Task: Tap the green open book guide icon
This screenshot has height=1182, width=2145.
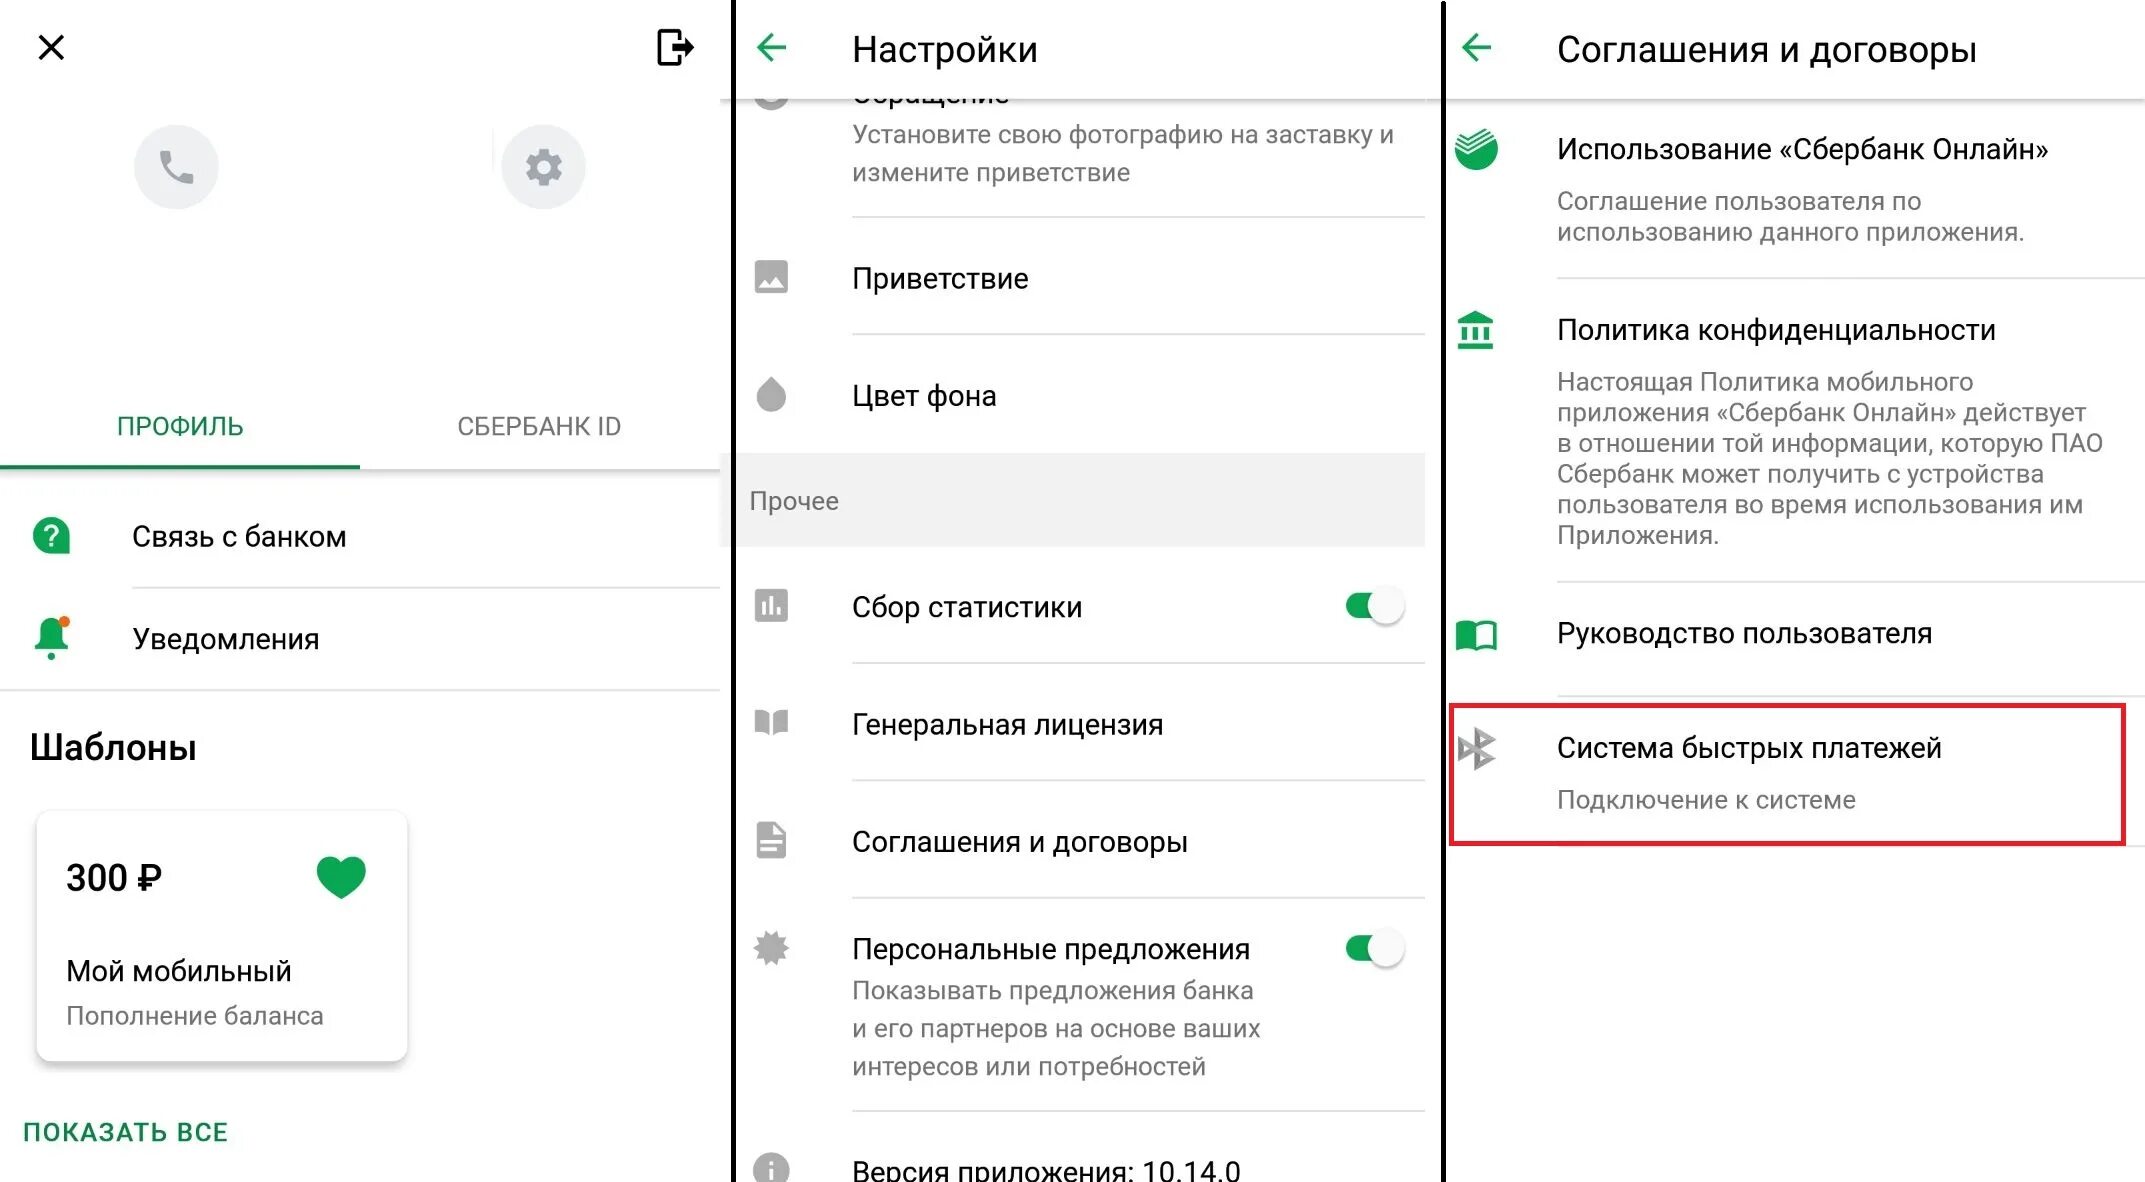Action: coord(1476,635)
